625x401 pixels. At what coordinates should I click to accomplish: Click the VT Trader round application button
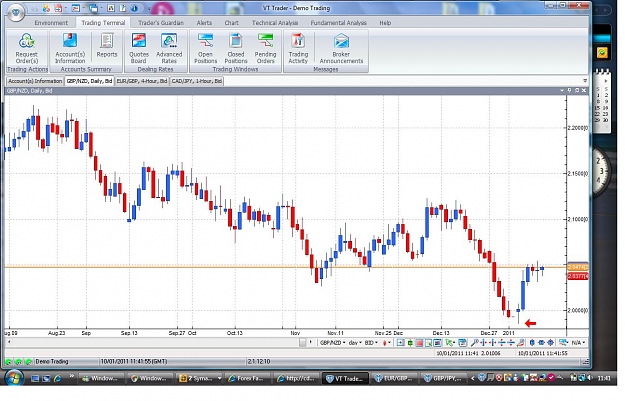pos(16,12)
